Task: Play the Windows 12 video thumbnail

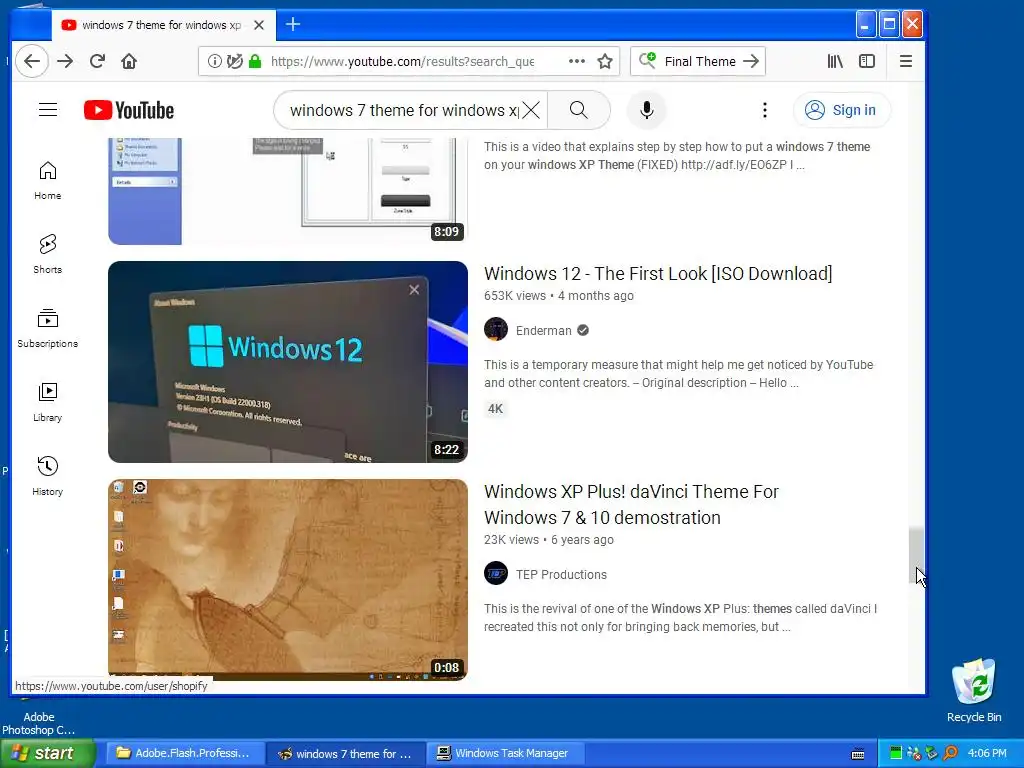Action: (287, 362)
